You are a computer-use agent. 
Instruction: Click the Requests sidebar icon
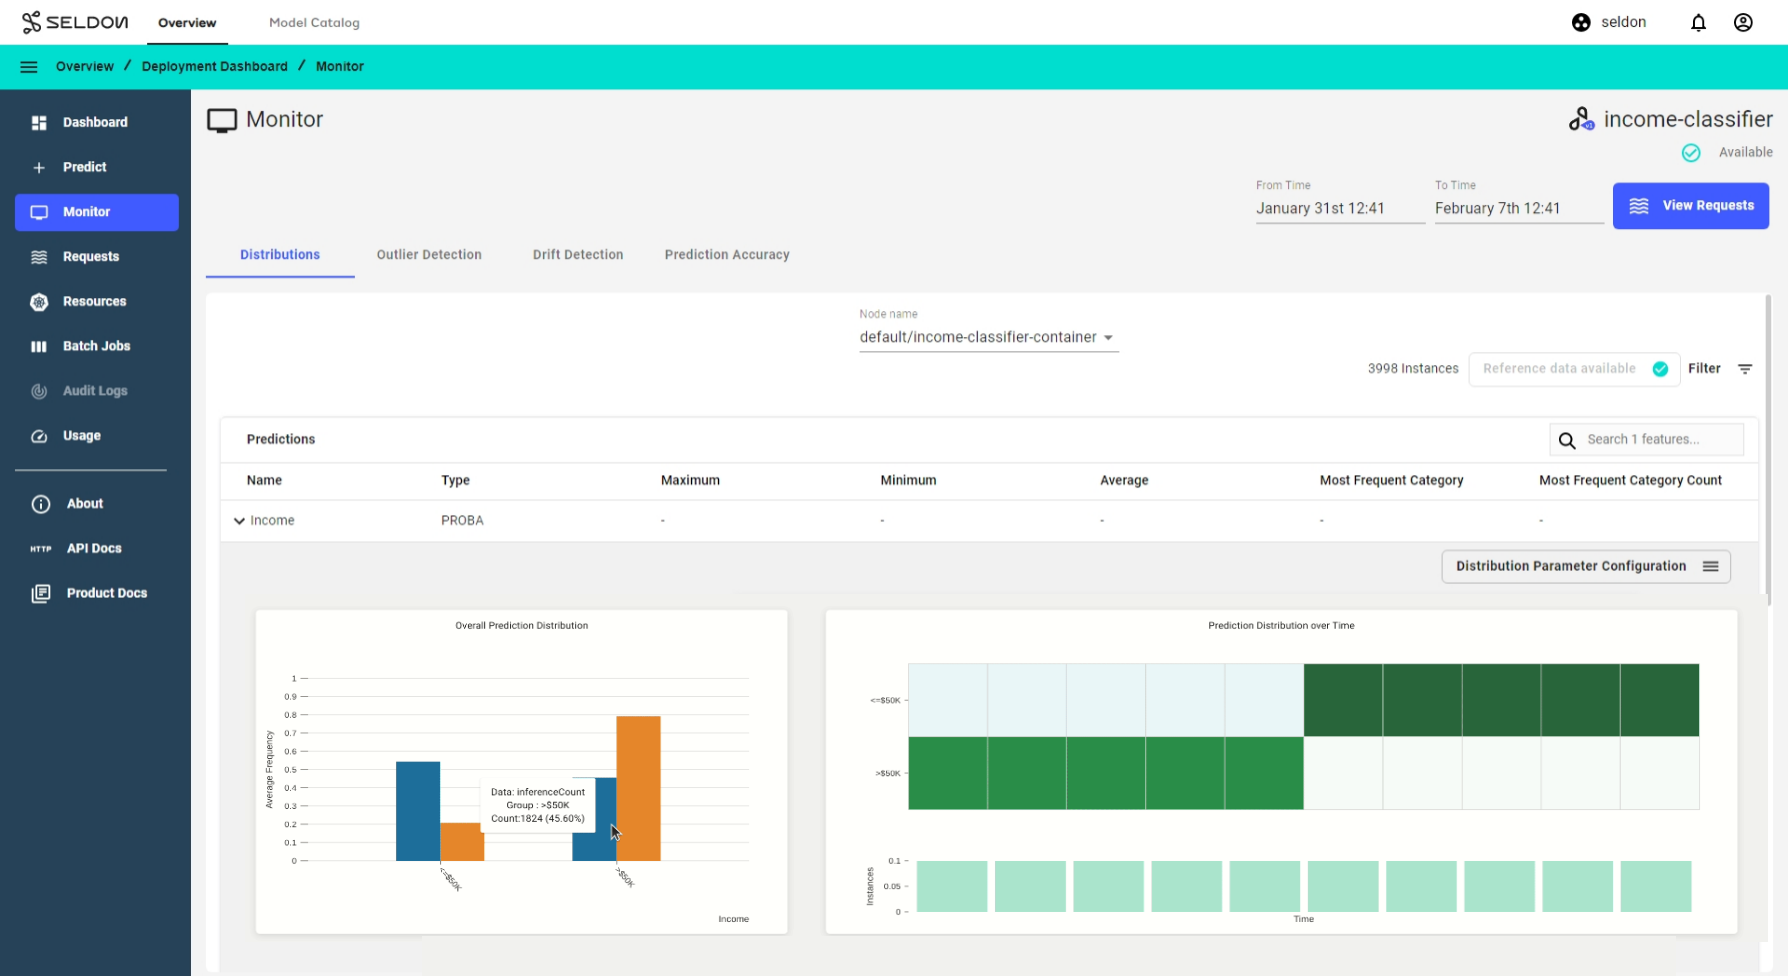[x=39, y=257]
